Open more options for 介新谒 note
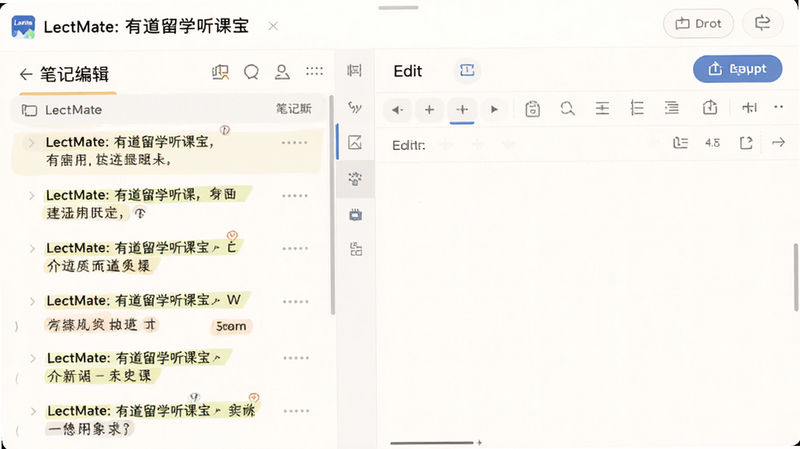 pos(296,358)
